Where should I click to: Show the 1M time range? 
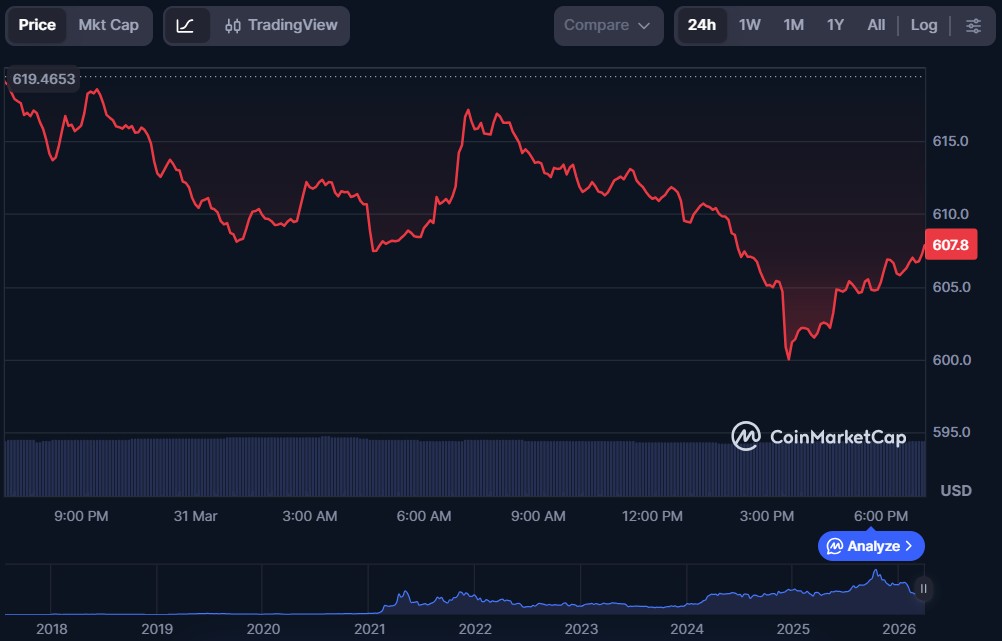click(x=793, y=25)
